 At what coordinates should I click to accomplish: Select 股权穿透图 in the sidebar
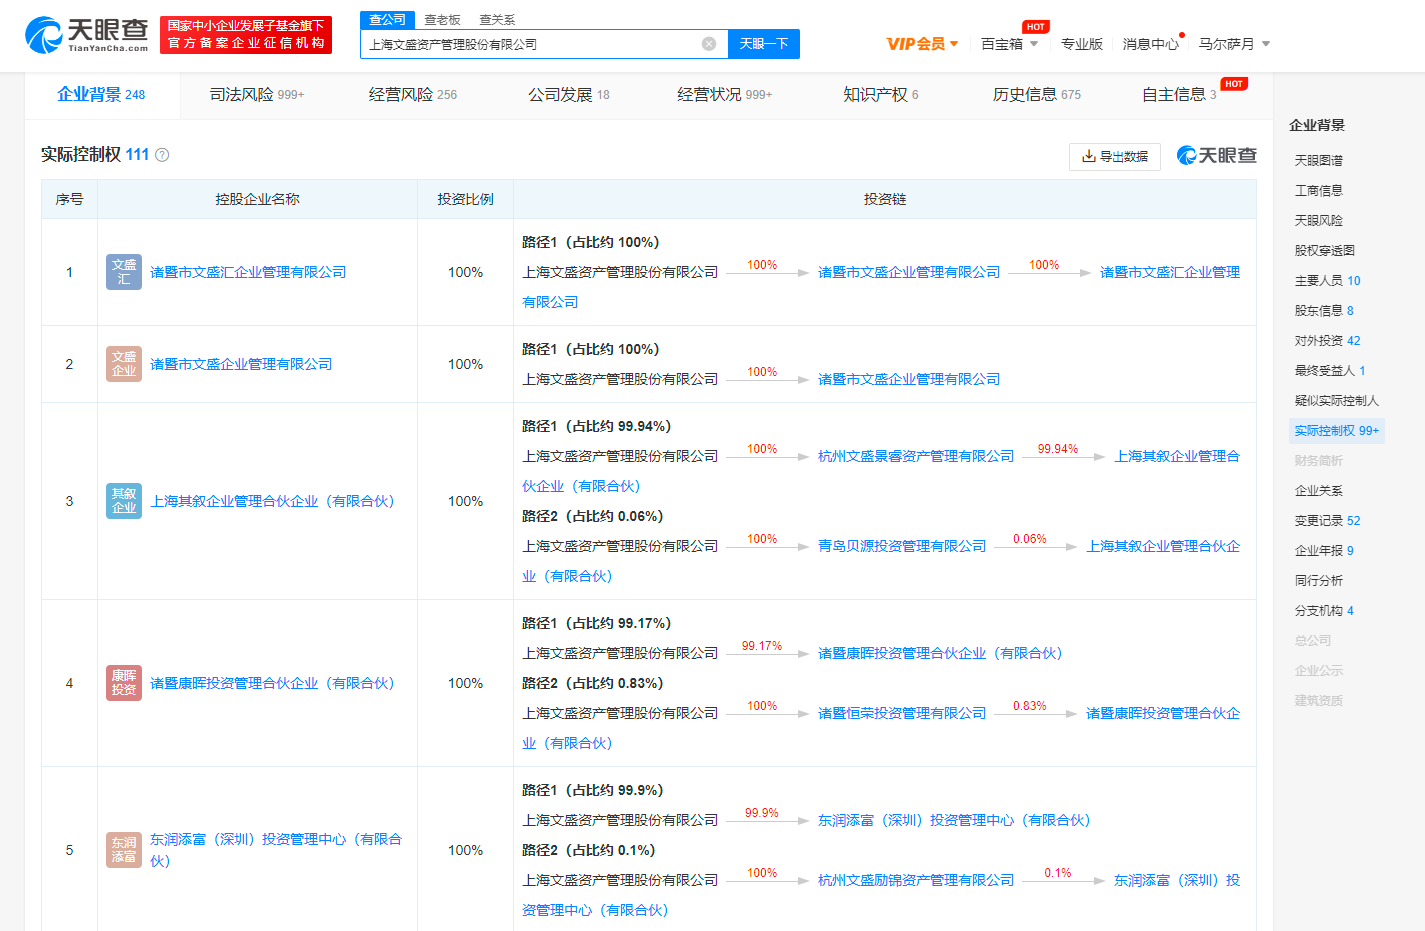pyautogui.click(x=1325, y=250)
